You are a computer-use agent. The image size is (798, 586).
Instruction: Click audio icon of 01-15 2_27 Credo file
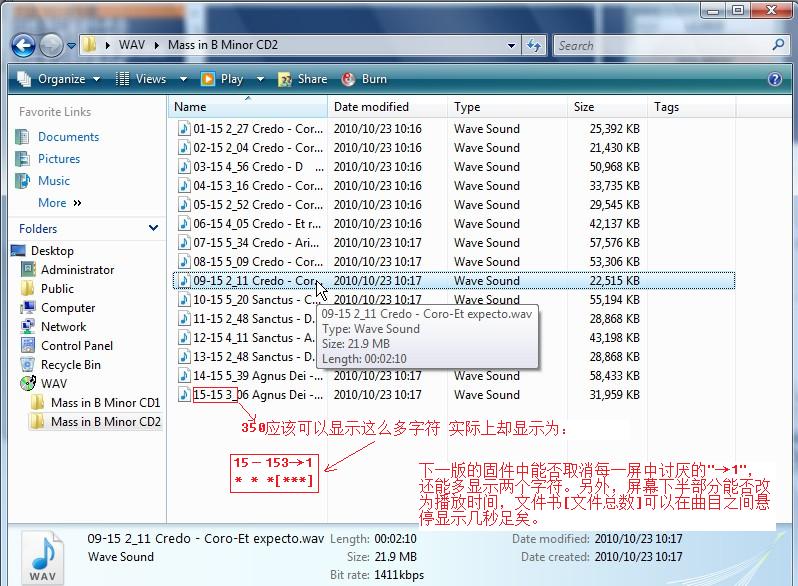coord(184,129)
